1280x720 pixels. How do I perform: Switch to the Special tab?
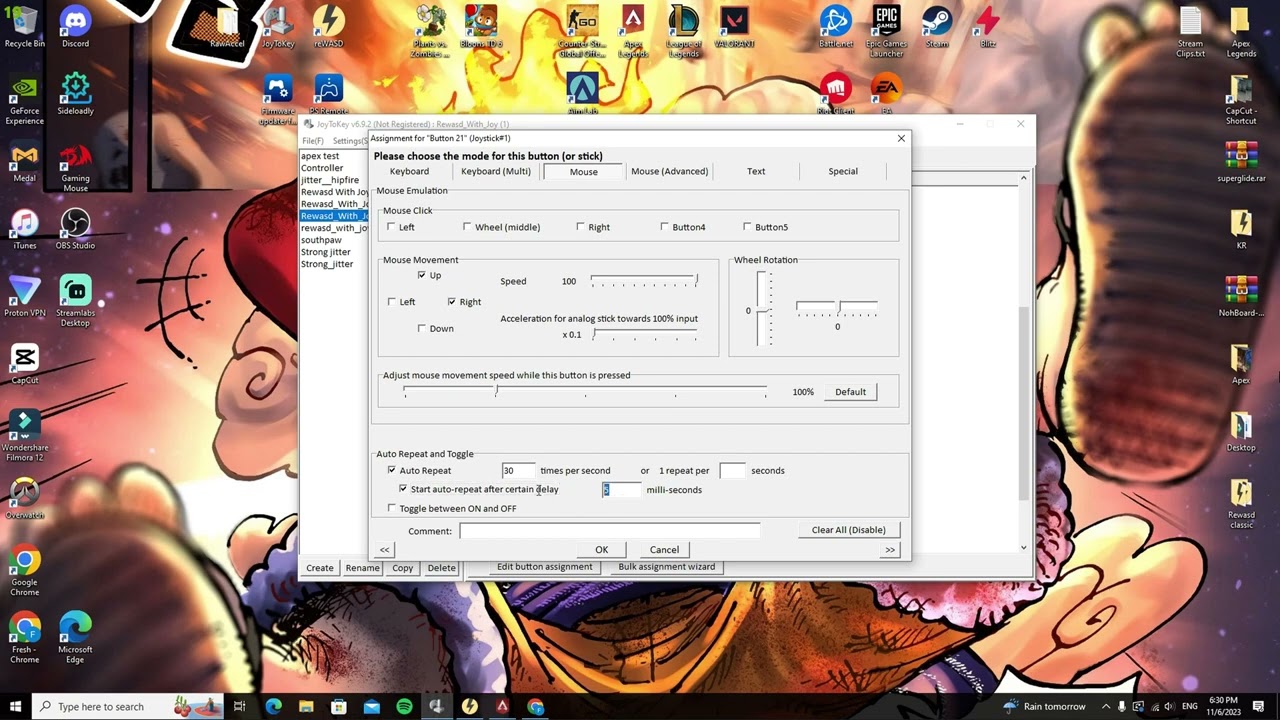coord(843,171)
